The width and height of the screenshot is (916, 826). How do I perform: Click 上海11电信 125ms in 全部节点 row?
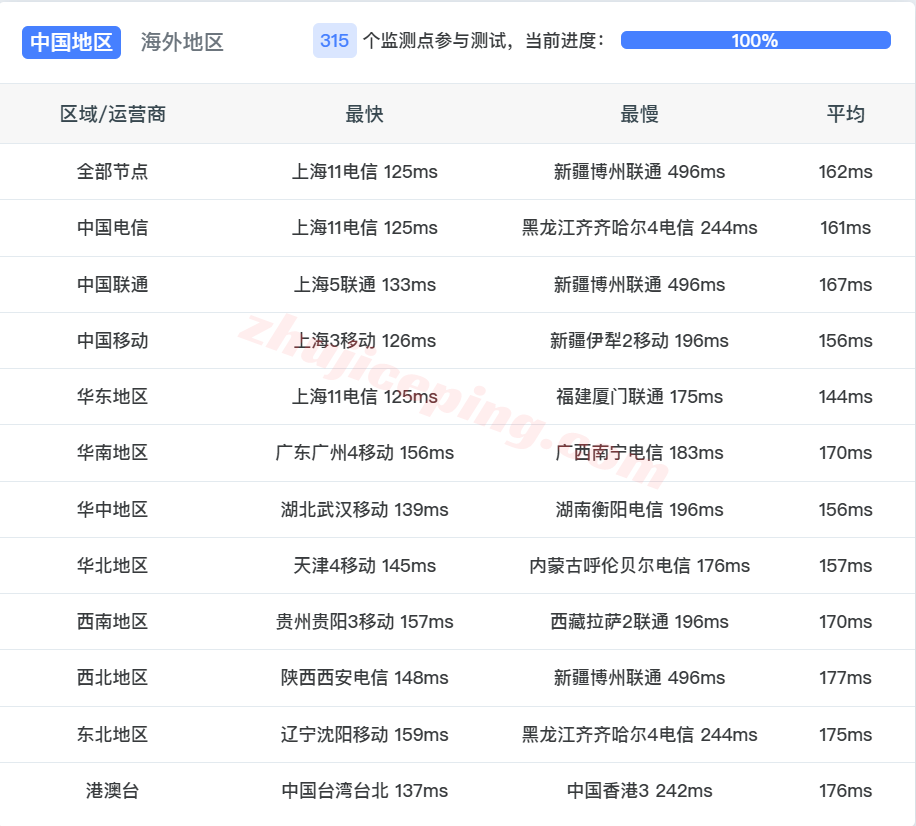[x=365, y=172]
